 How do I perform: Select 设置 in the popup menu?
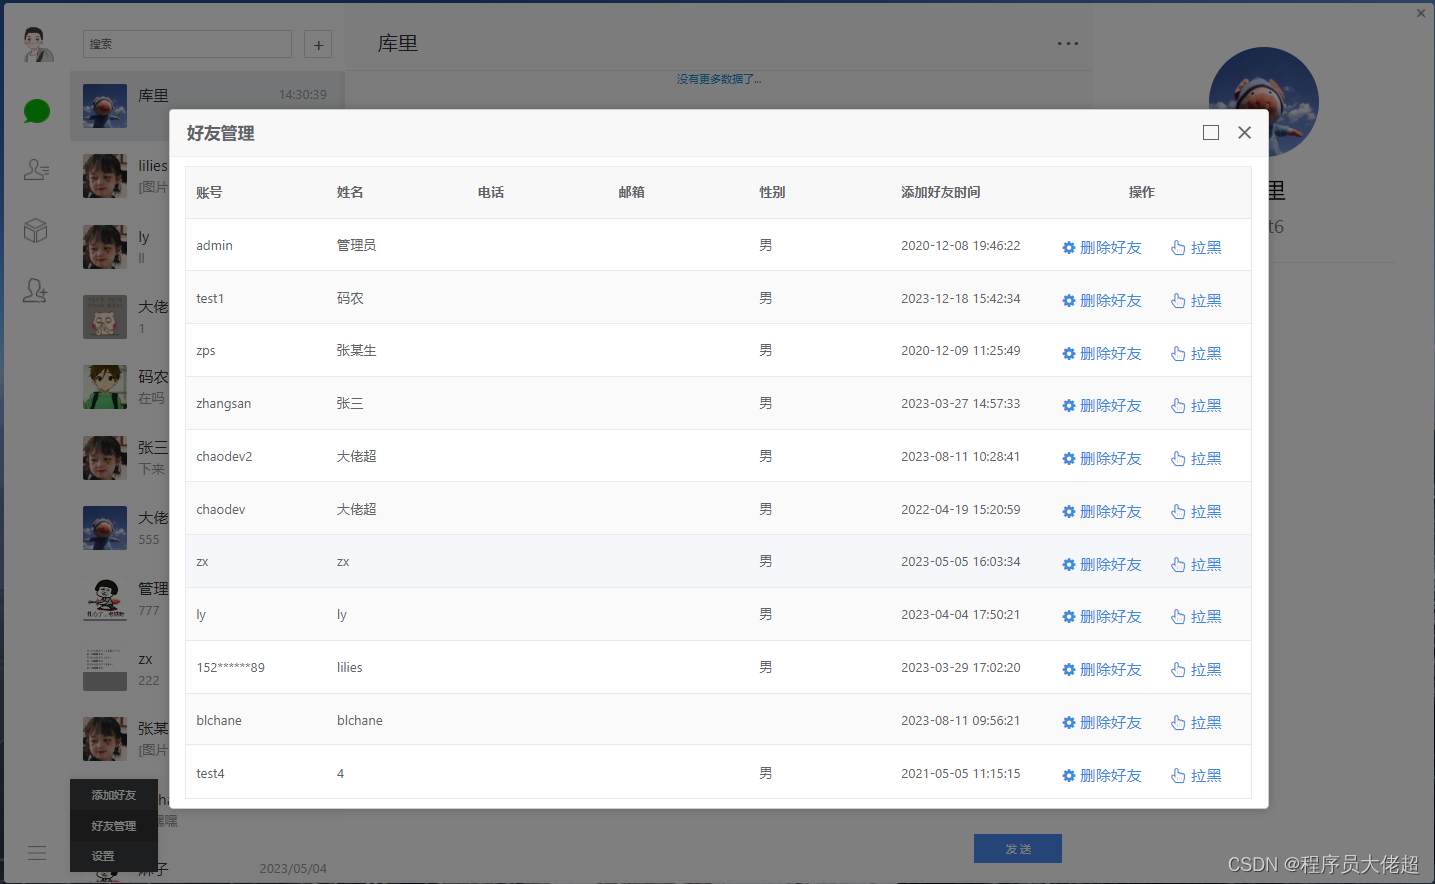[x=114, y=856]
